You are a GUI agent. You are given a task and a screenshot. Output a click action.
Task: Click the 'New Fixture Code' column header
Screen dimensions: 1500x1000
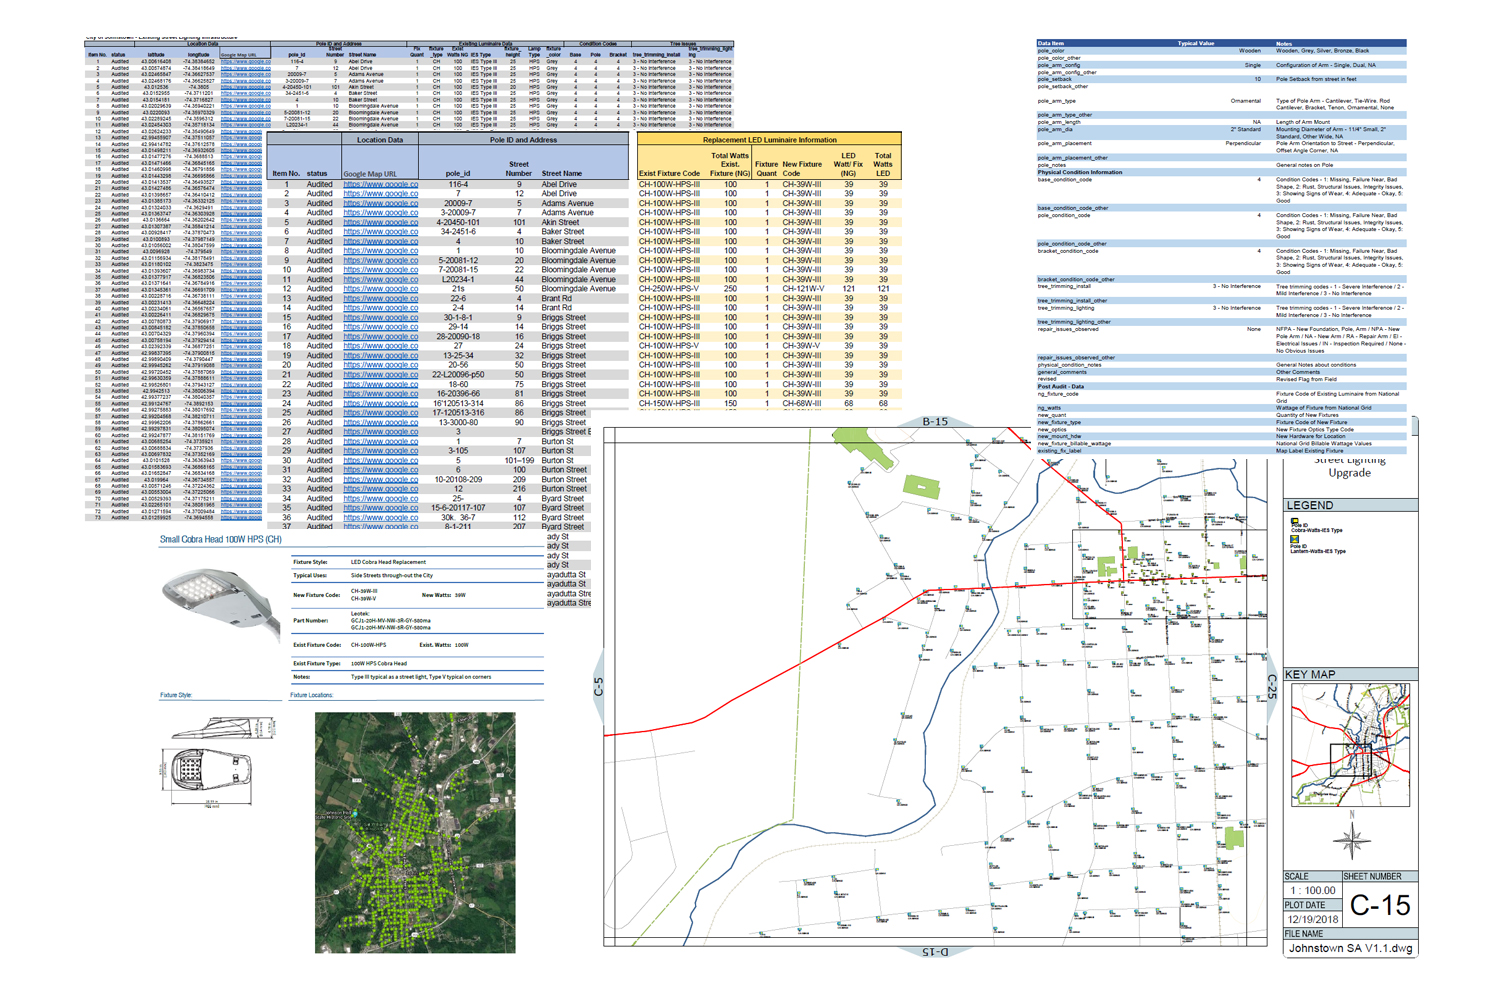pyautogui.click(x=802, y=169)
